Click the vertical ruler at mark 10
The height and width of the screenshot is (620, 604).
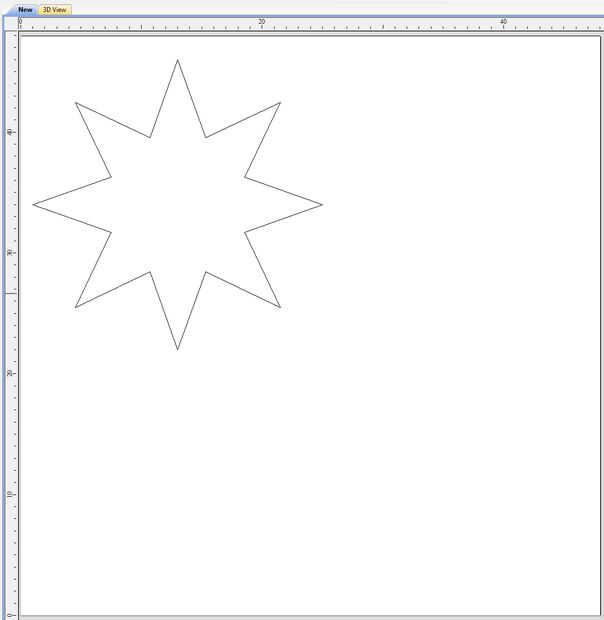10,494
